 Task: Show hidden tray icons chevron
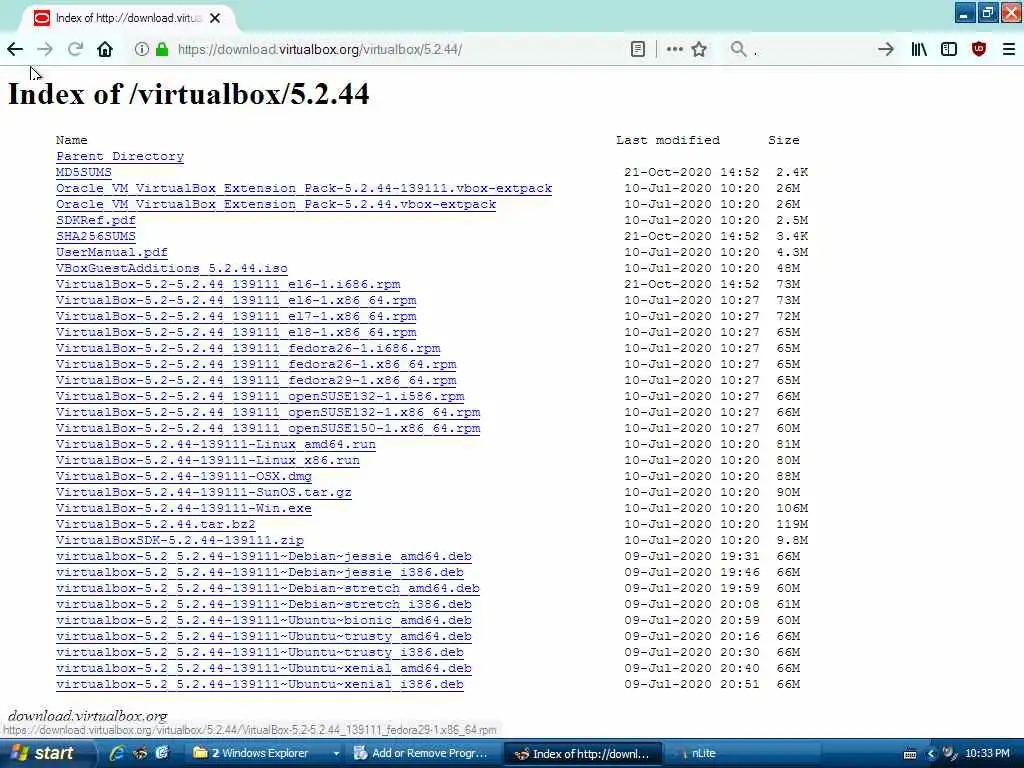point(931,754)
